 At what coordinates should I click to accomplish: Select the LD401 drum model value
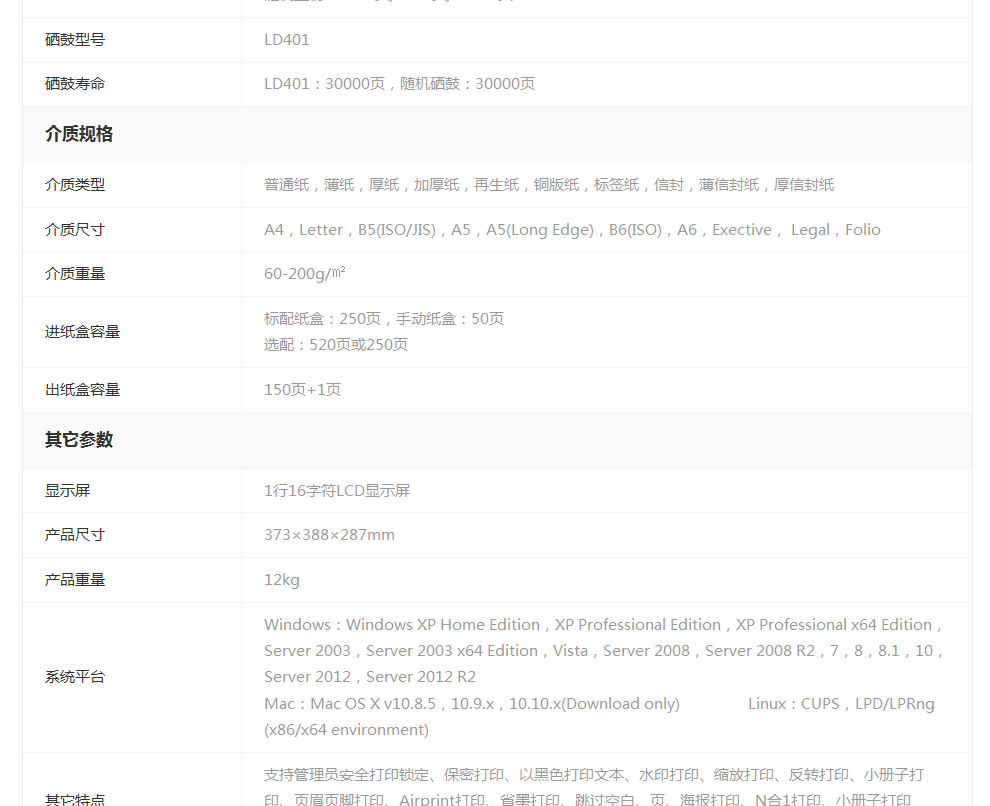[x=287, y=40]
